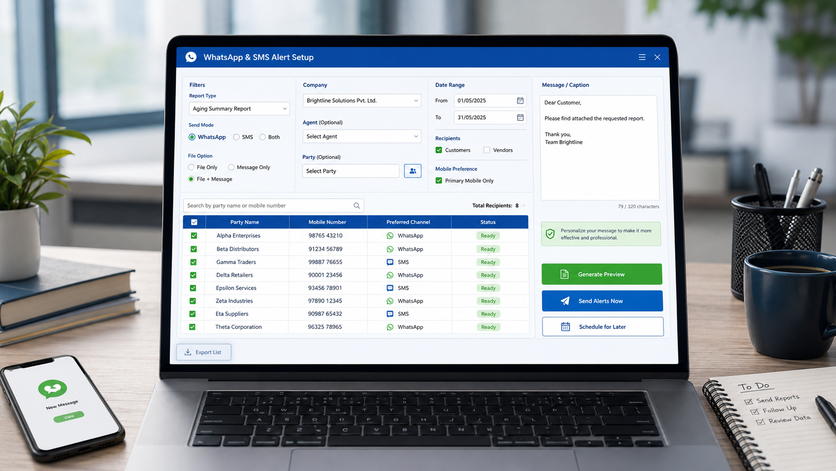Click the Select Party input field
Viewport: 836px width, 471px height.
351,171
